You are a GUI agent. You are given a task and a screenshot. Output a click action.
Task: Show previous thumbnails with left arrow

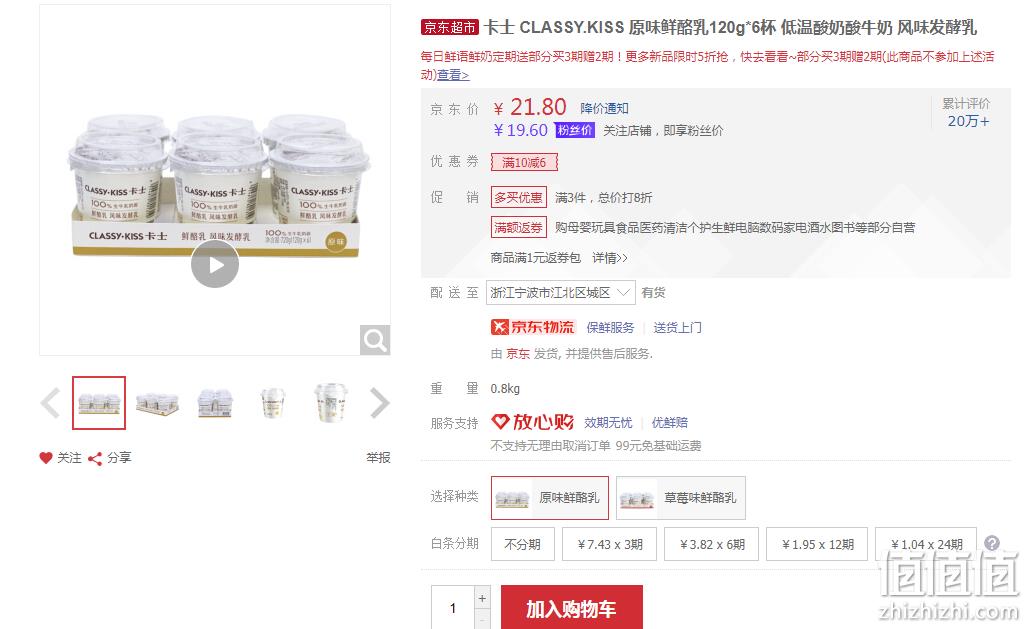coord(50,403)
